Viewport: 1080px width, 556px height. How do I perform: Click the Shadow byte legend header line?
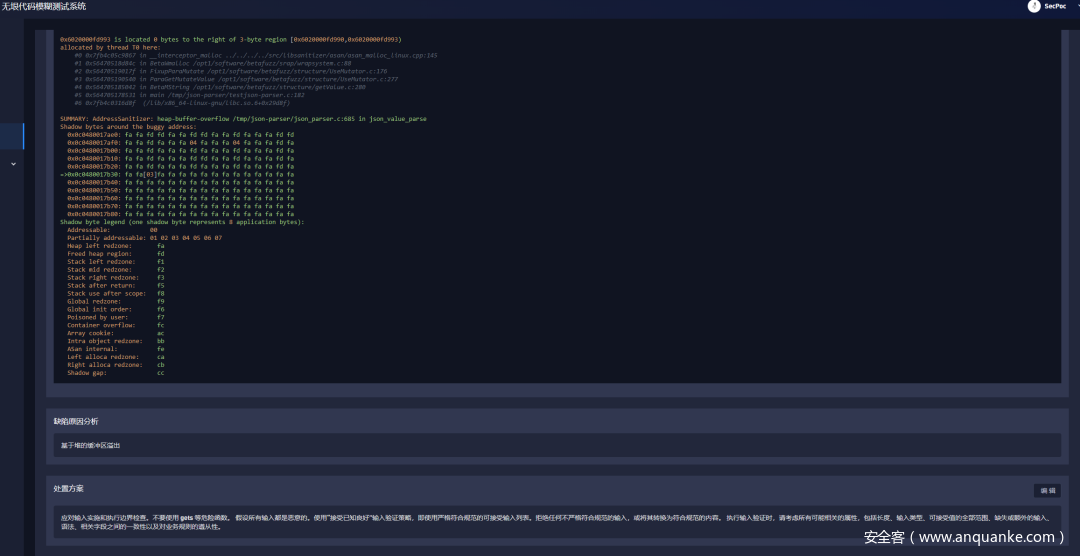[x=181, y=221]
